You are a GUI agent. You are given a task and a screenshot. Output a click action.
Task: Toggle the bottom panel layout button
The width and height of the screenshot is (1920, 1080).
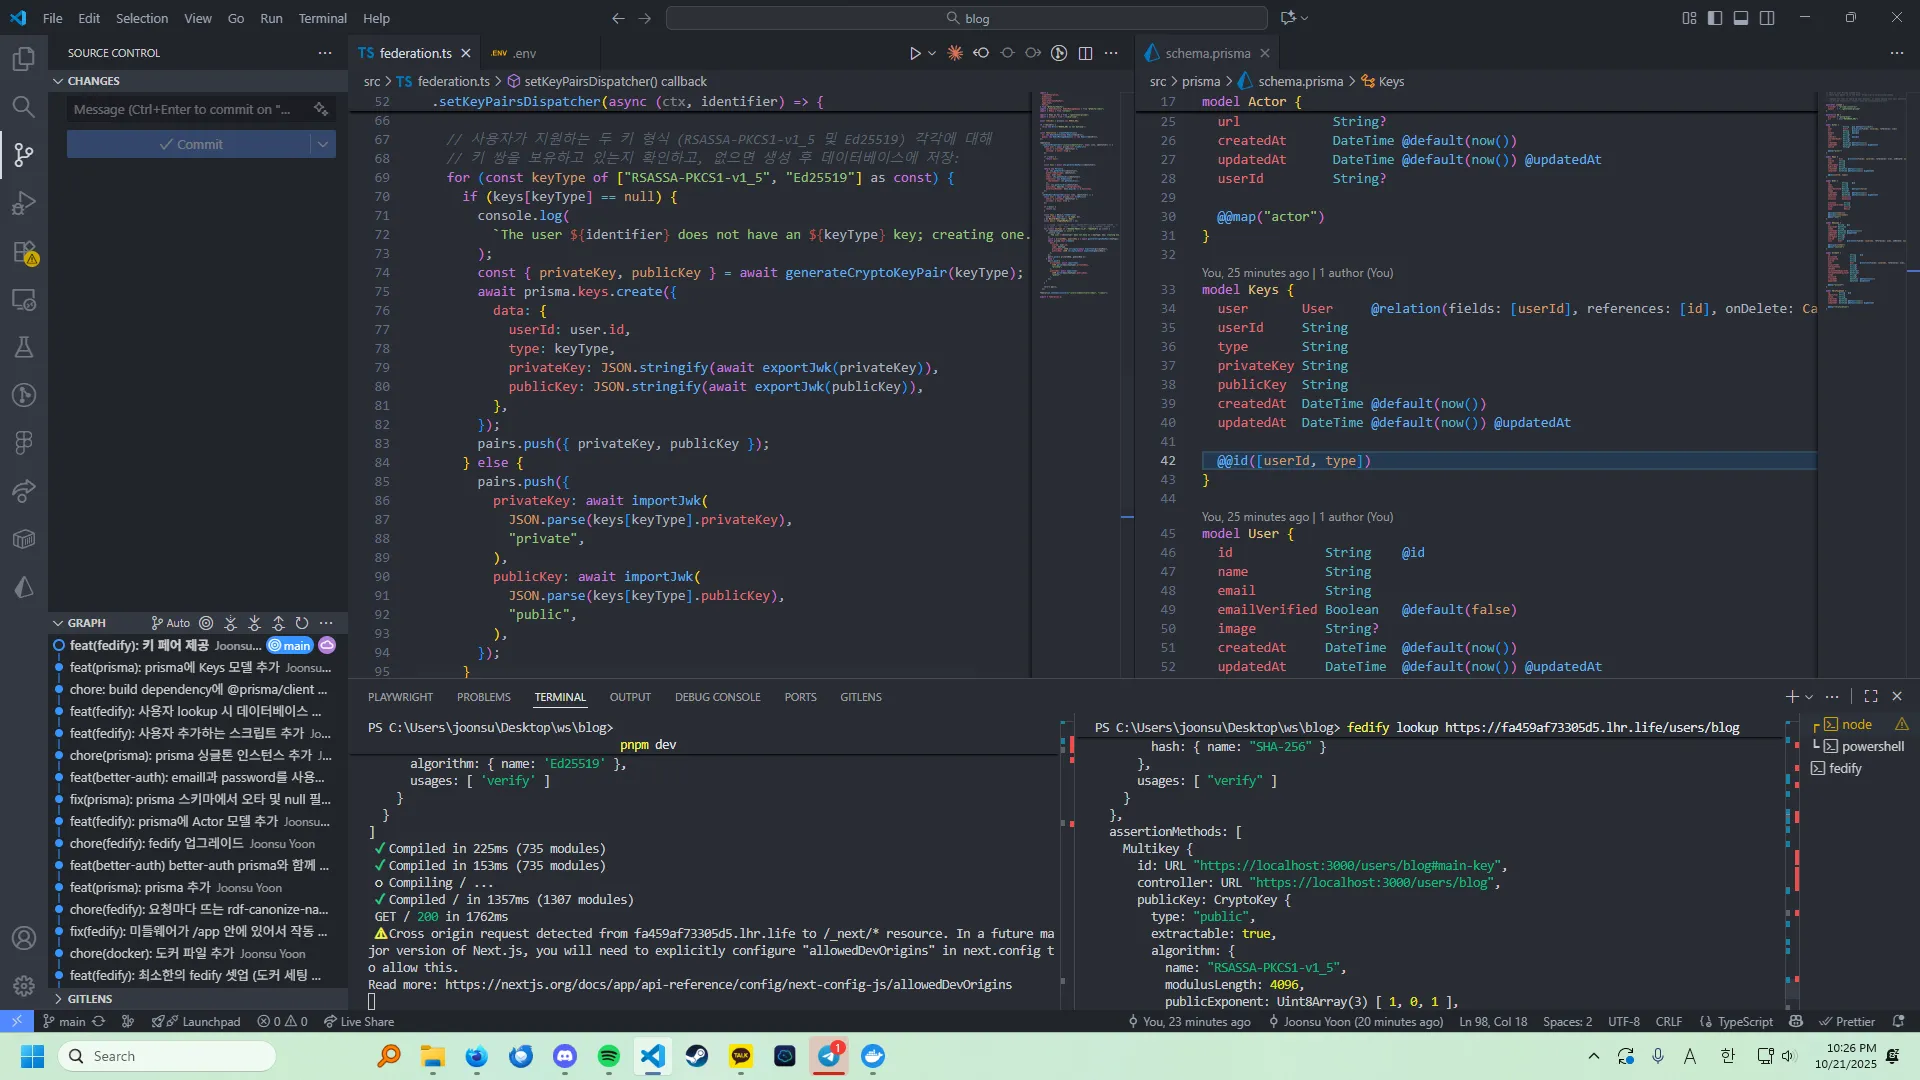coord(1741,18)
